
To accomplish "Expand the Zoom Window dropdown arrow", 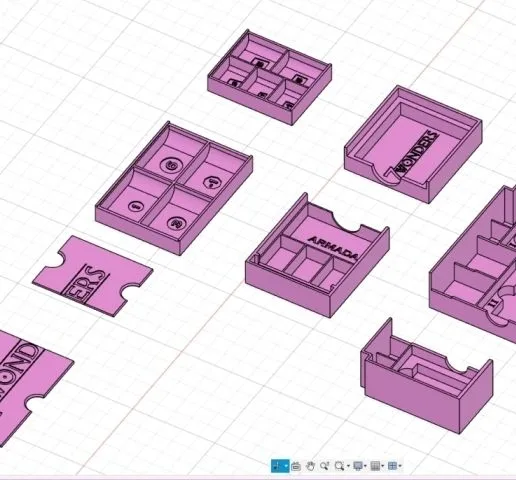I will 348,466.
